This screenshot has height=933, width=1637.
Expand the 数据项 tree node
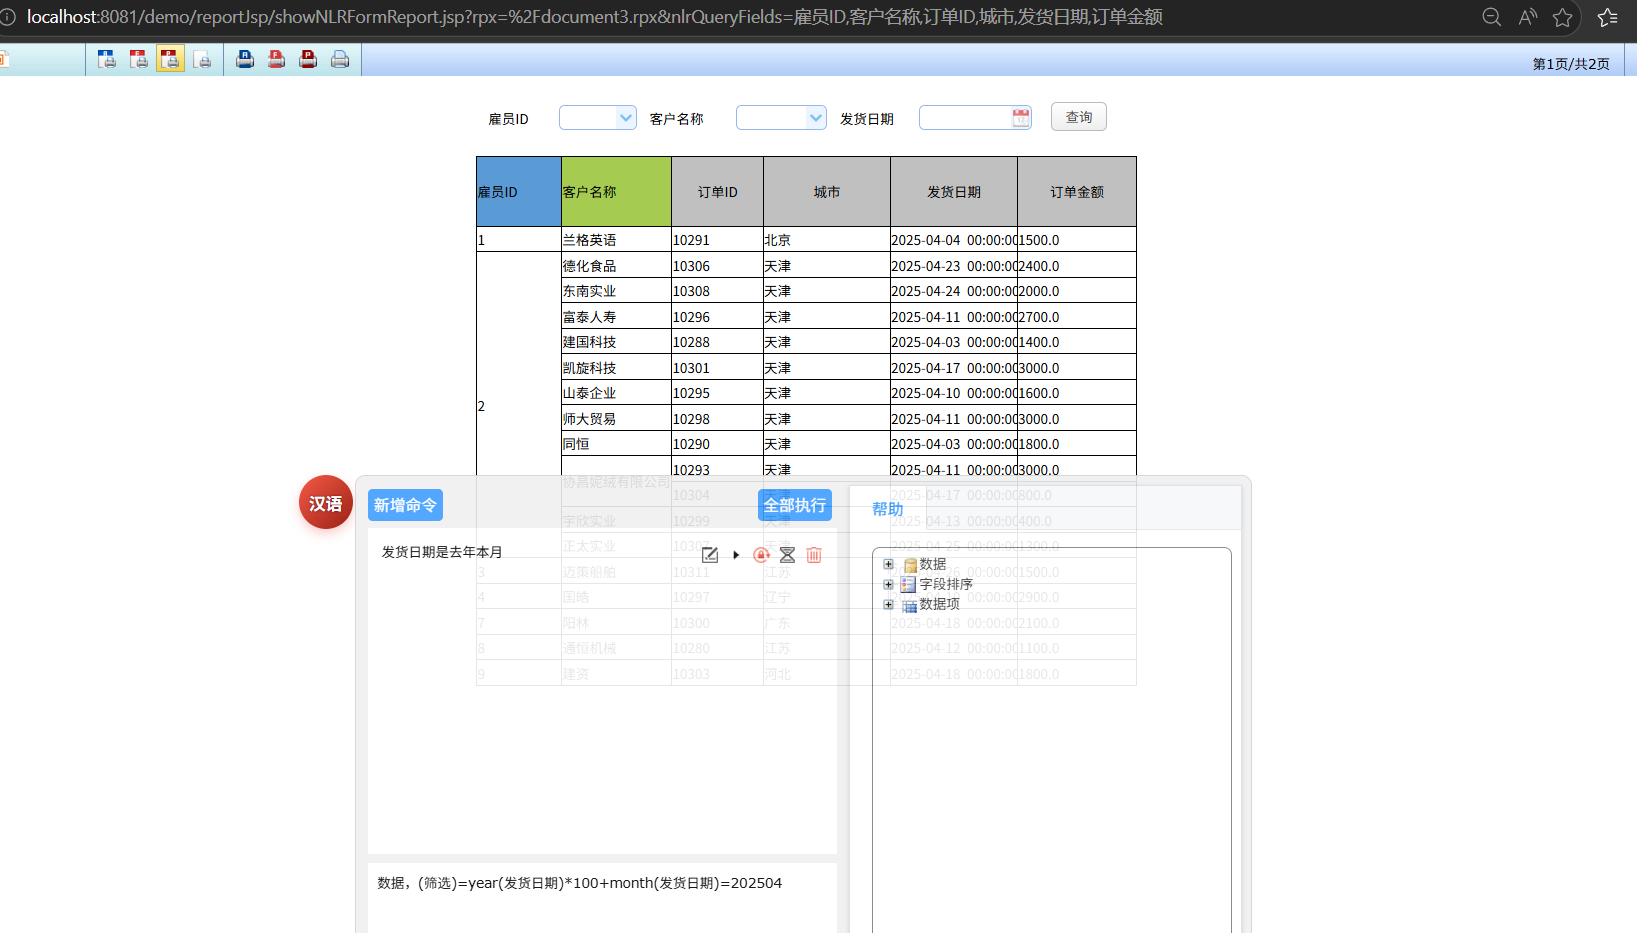tap(888, 604)
